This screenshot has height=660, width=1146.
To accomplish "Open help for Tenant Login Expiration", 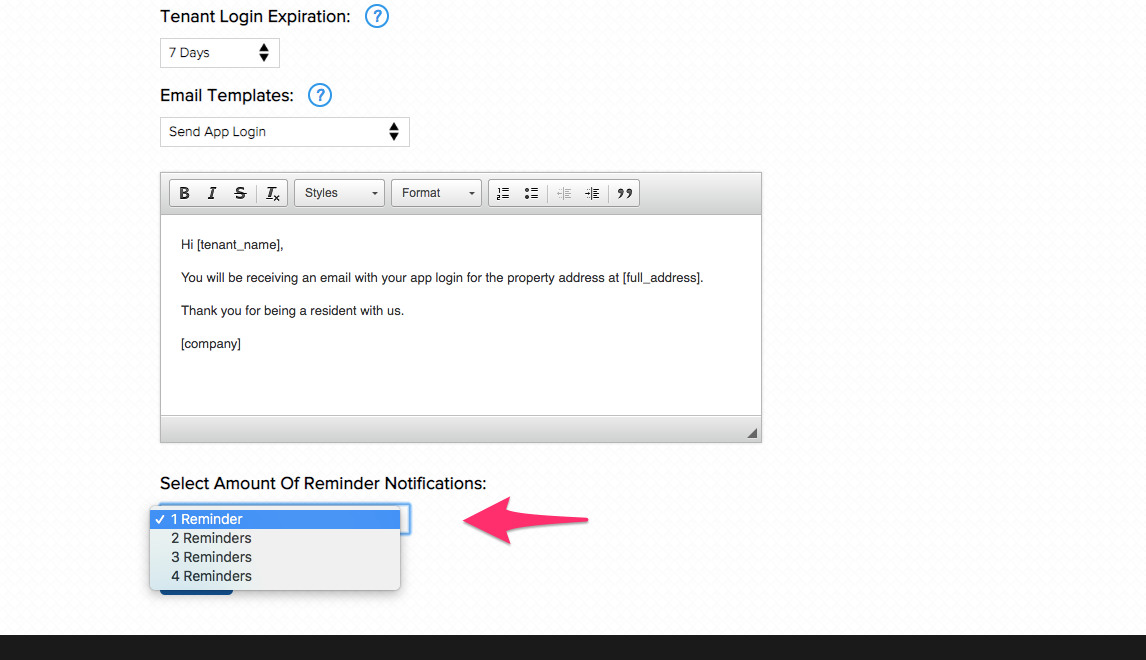I will pyautogui.click(x=376, y=16).
